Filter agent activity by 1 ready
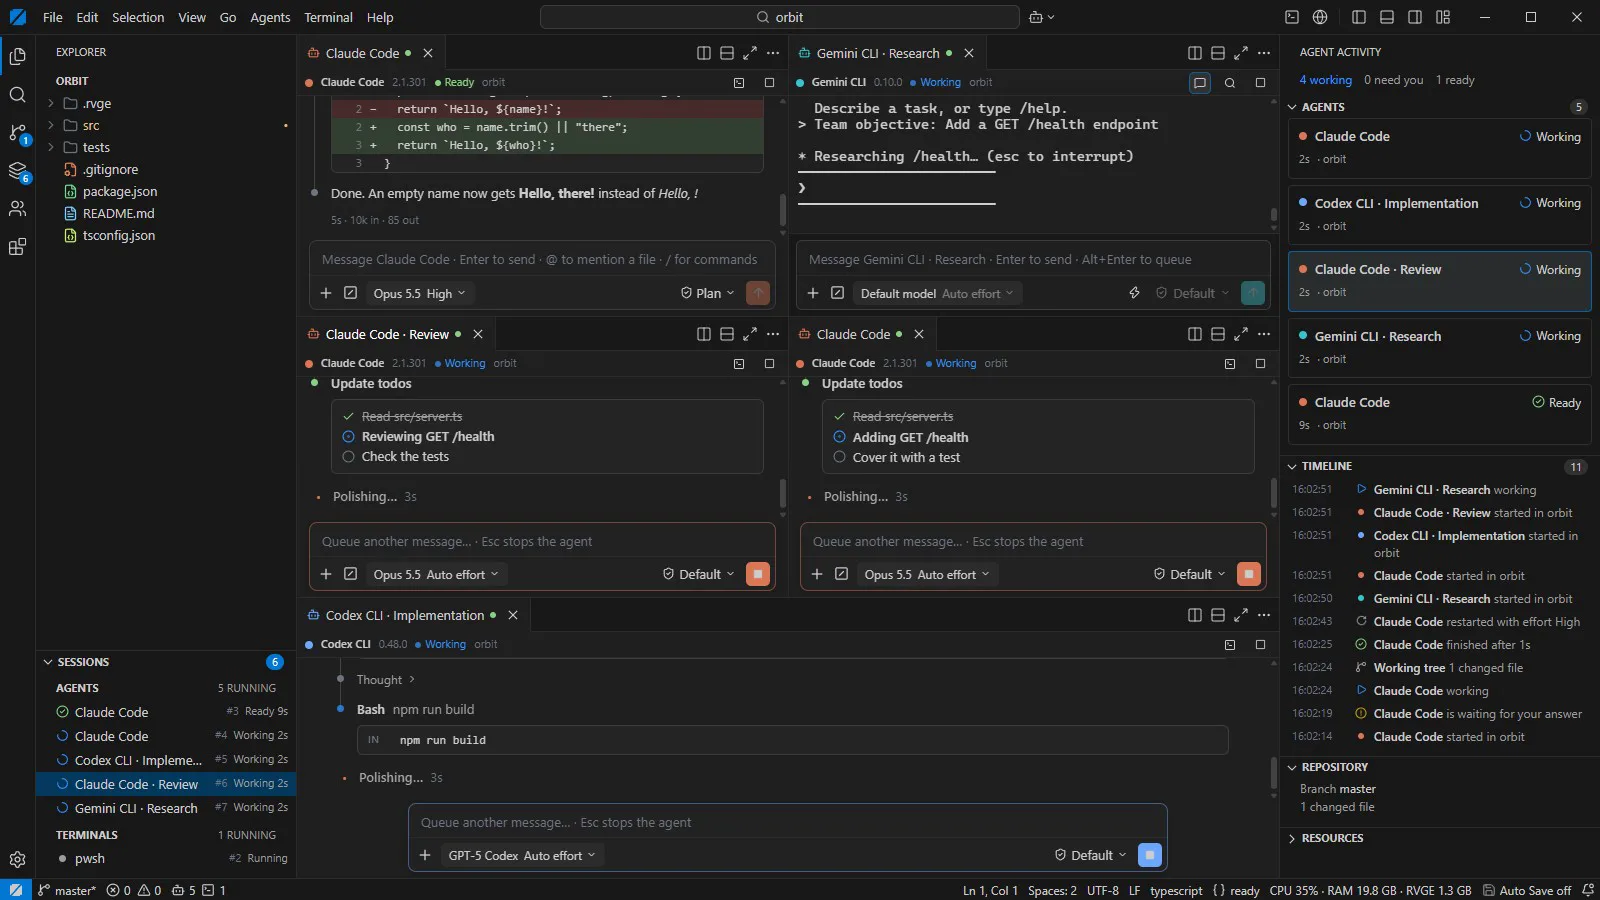Screen dimensions: 1600x900 (x=1455, y=80)
